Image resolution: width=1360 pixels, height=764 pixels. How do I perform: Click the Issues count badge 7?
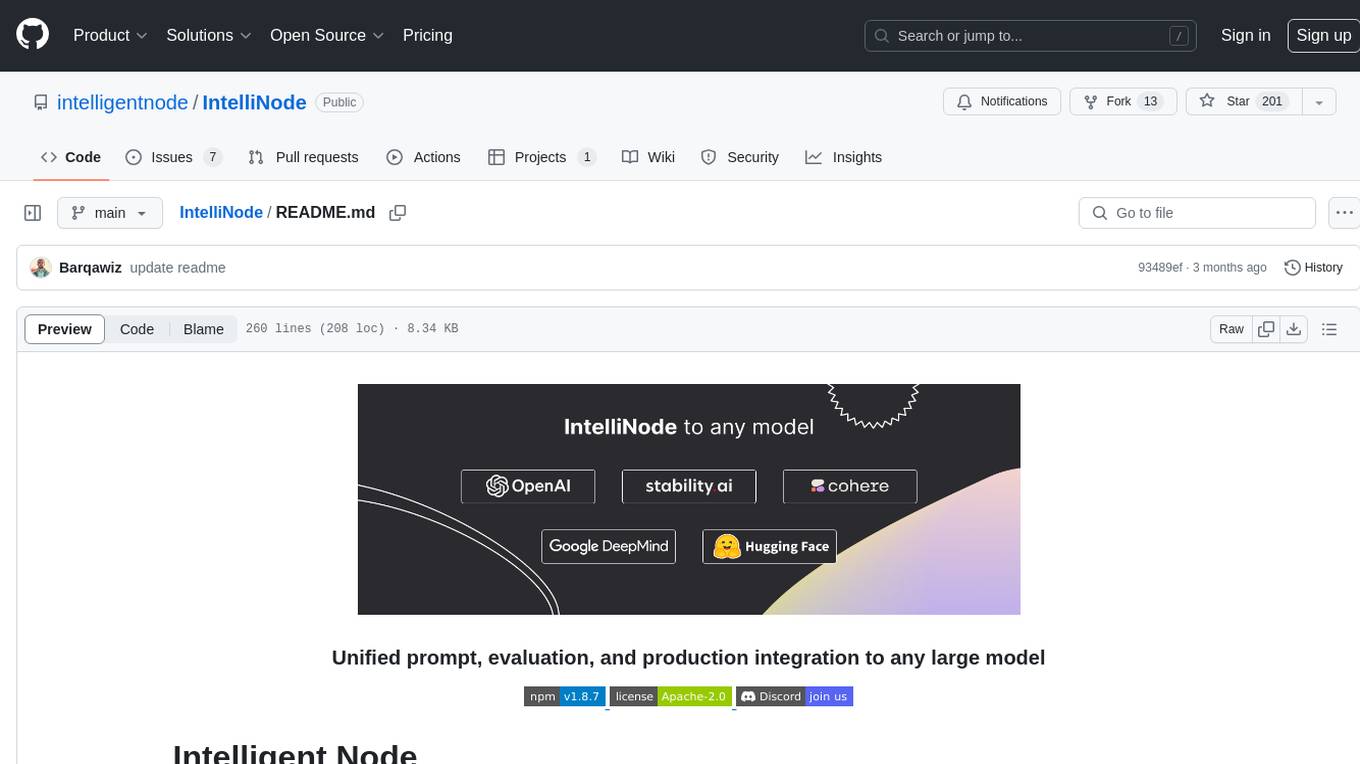(x=212, y=157)
